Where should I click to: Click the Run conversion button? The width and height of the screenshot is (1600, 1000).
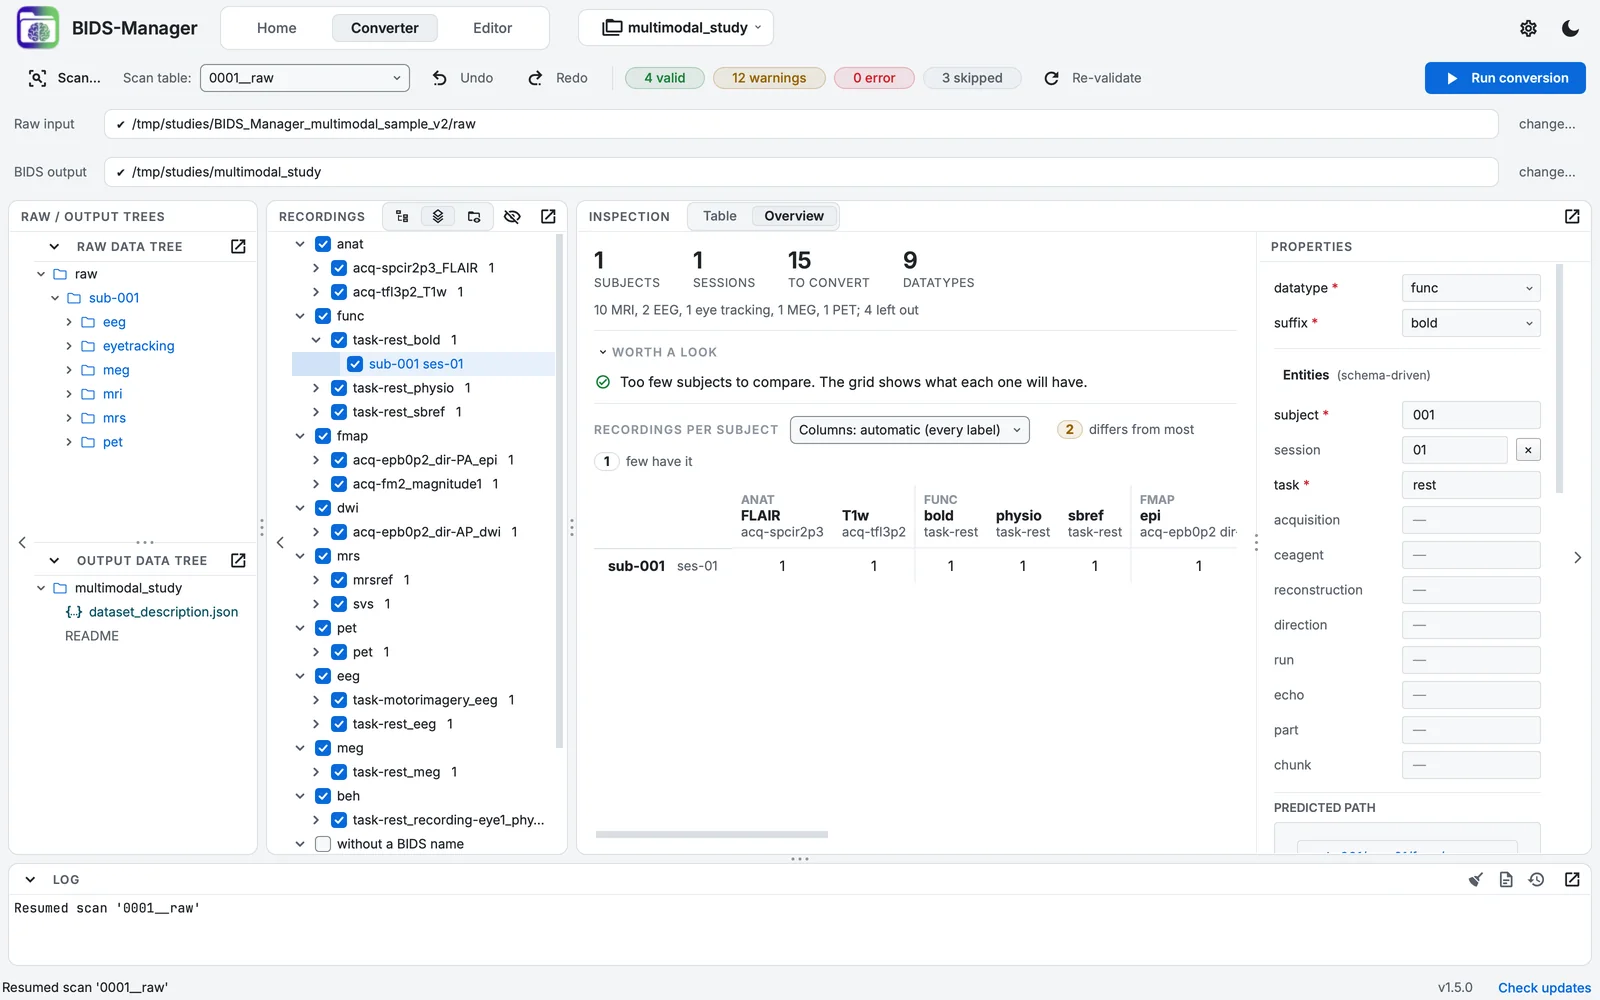tap(1505, 78)
